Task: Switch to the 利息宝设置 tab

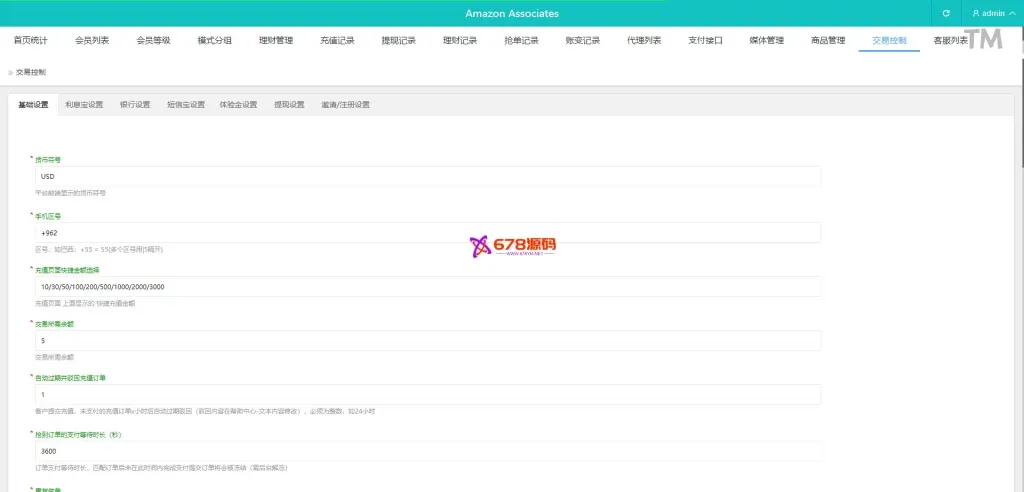Action: tap(84, 104)
